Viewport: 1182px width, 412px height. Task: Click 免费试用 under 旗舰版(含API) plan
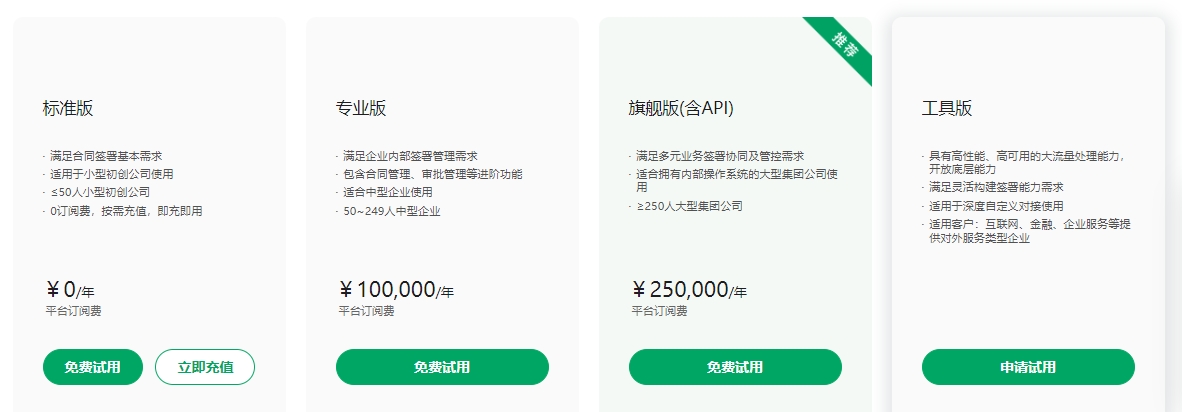735,367
